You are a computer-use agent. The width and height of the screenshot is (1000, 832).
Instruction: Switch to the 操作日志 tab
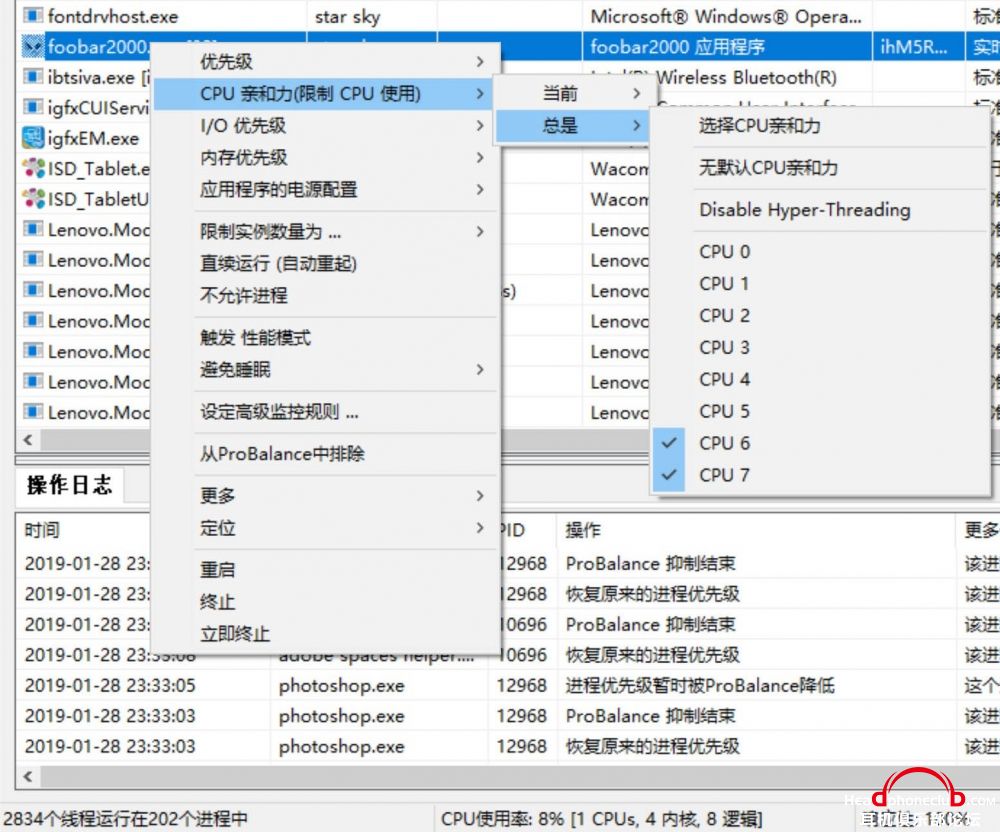(69, 485)
